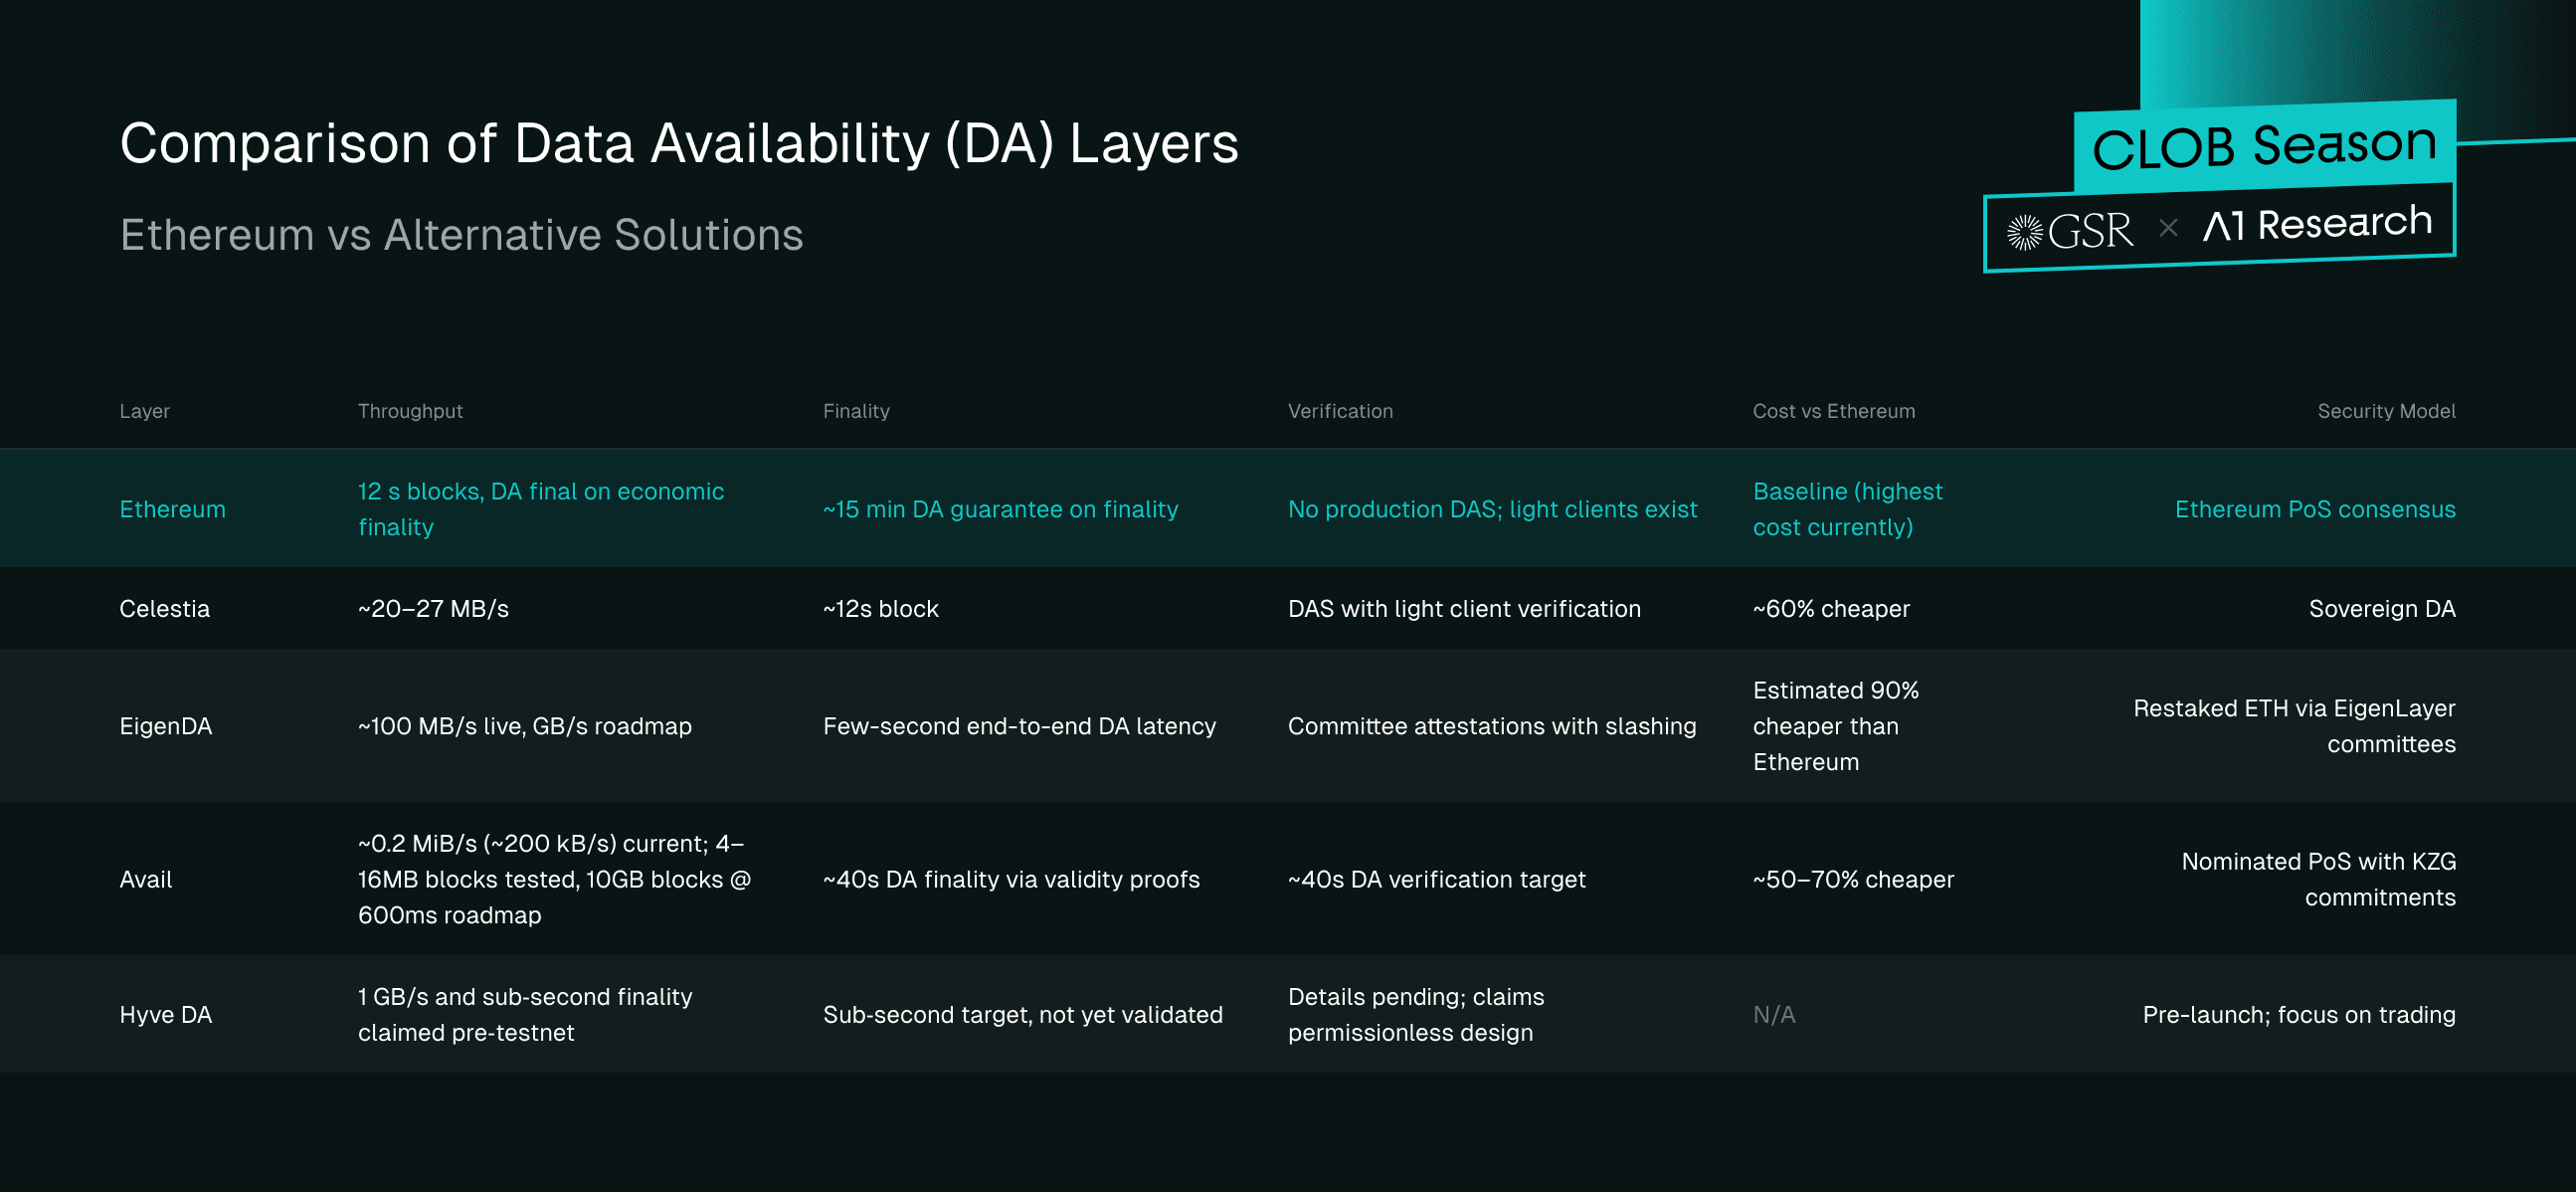Select the 'Celestia' layer name cell

tap(164, 609)
